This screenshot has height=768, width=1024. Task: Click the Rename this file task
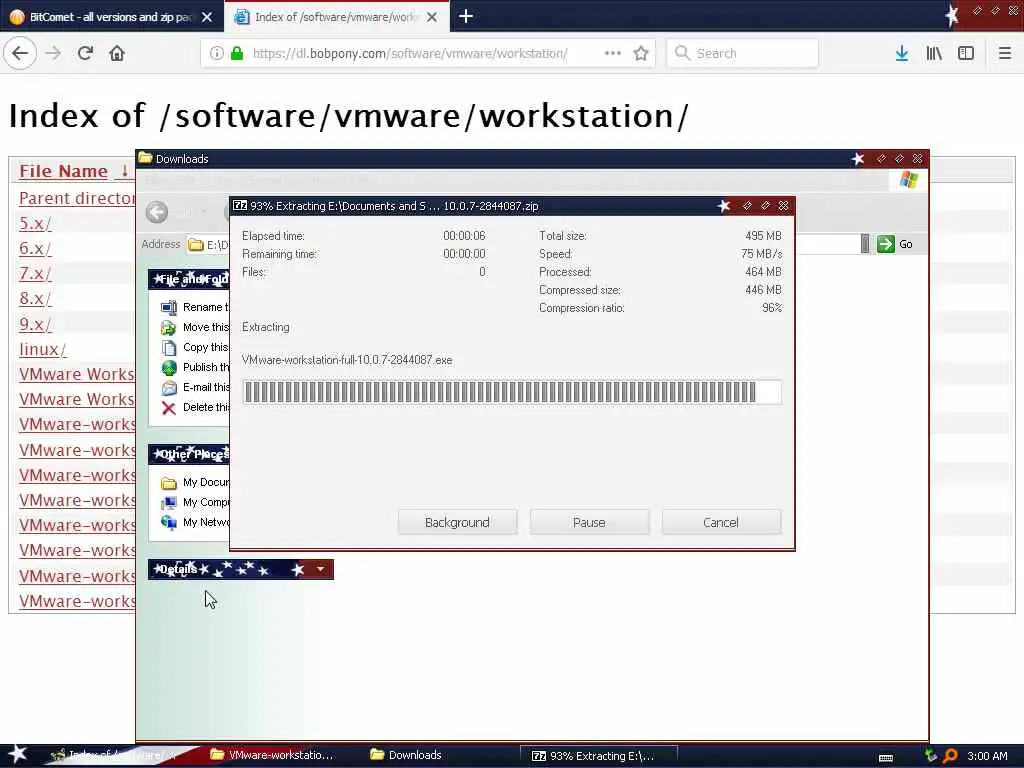(x=195, y=307)
